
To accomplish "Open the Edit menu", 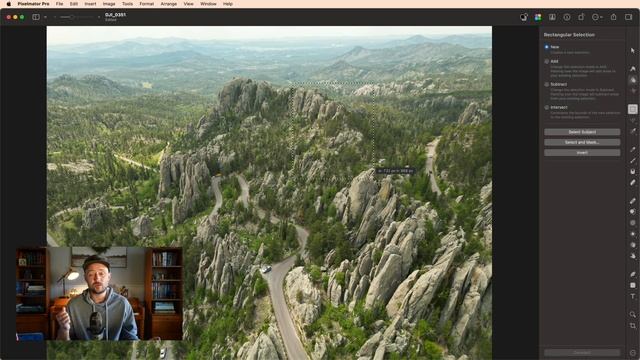I will pyautogui.click(x=74, y=4).
